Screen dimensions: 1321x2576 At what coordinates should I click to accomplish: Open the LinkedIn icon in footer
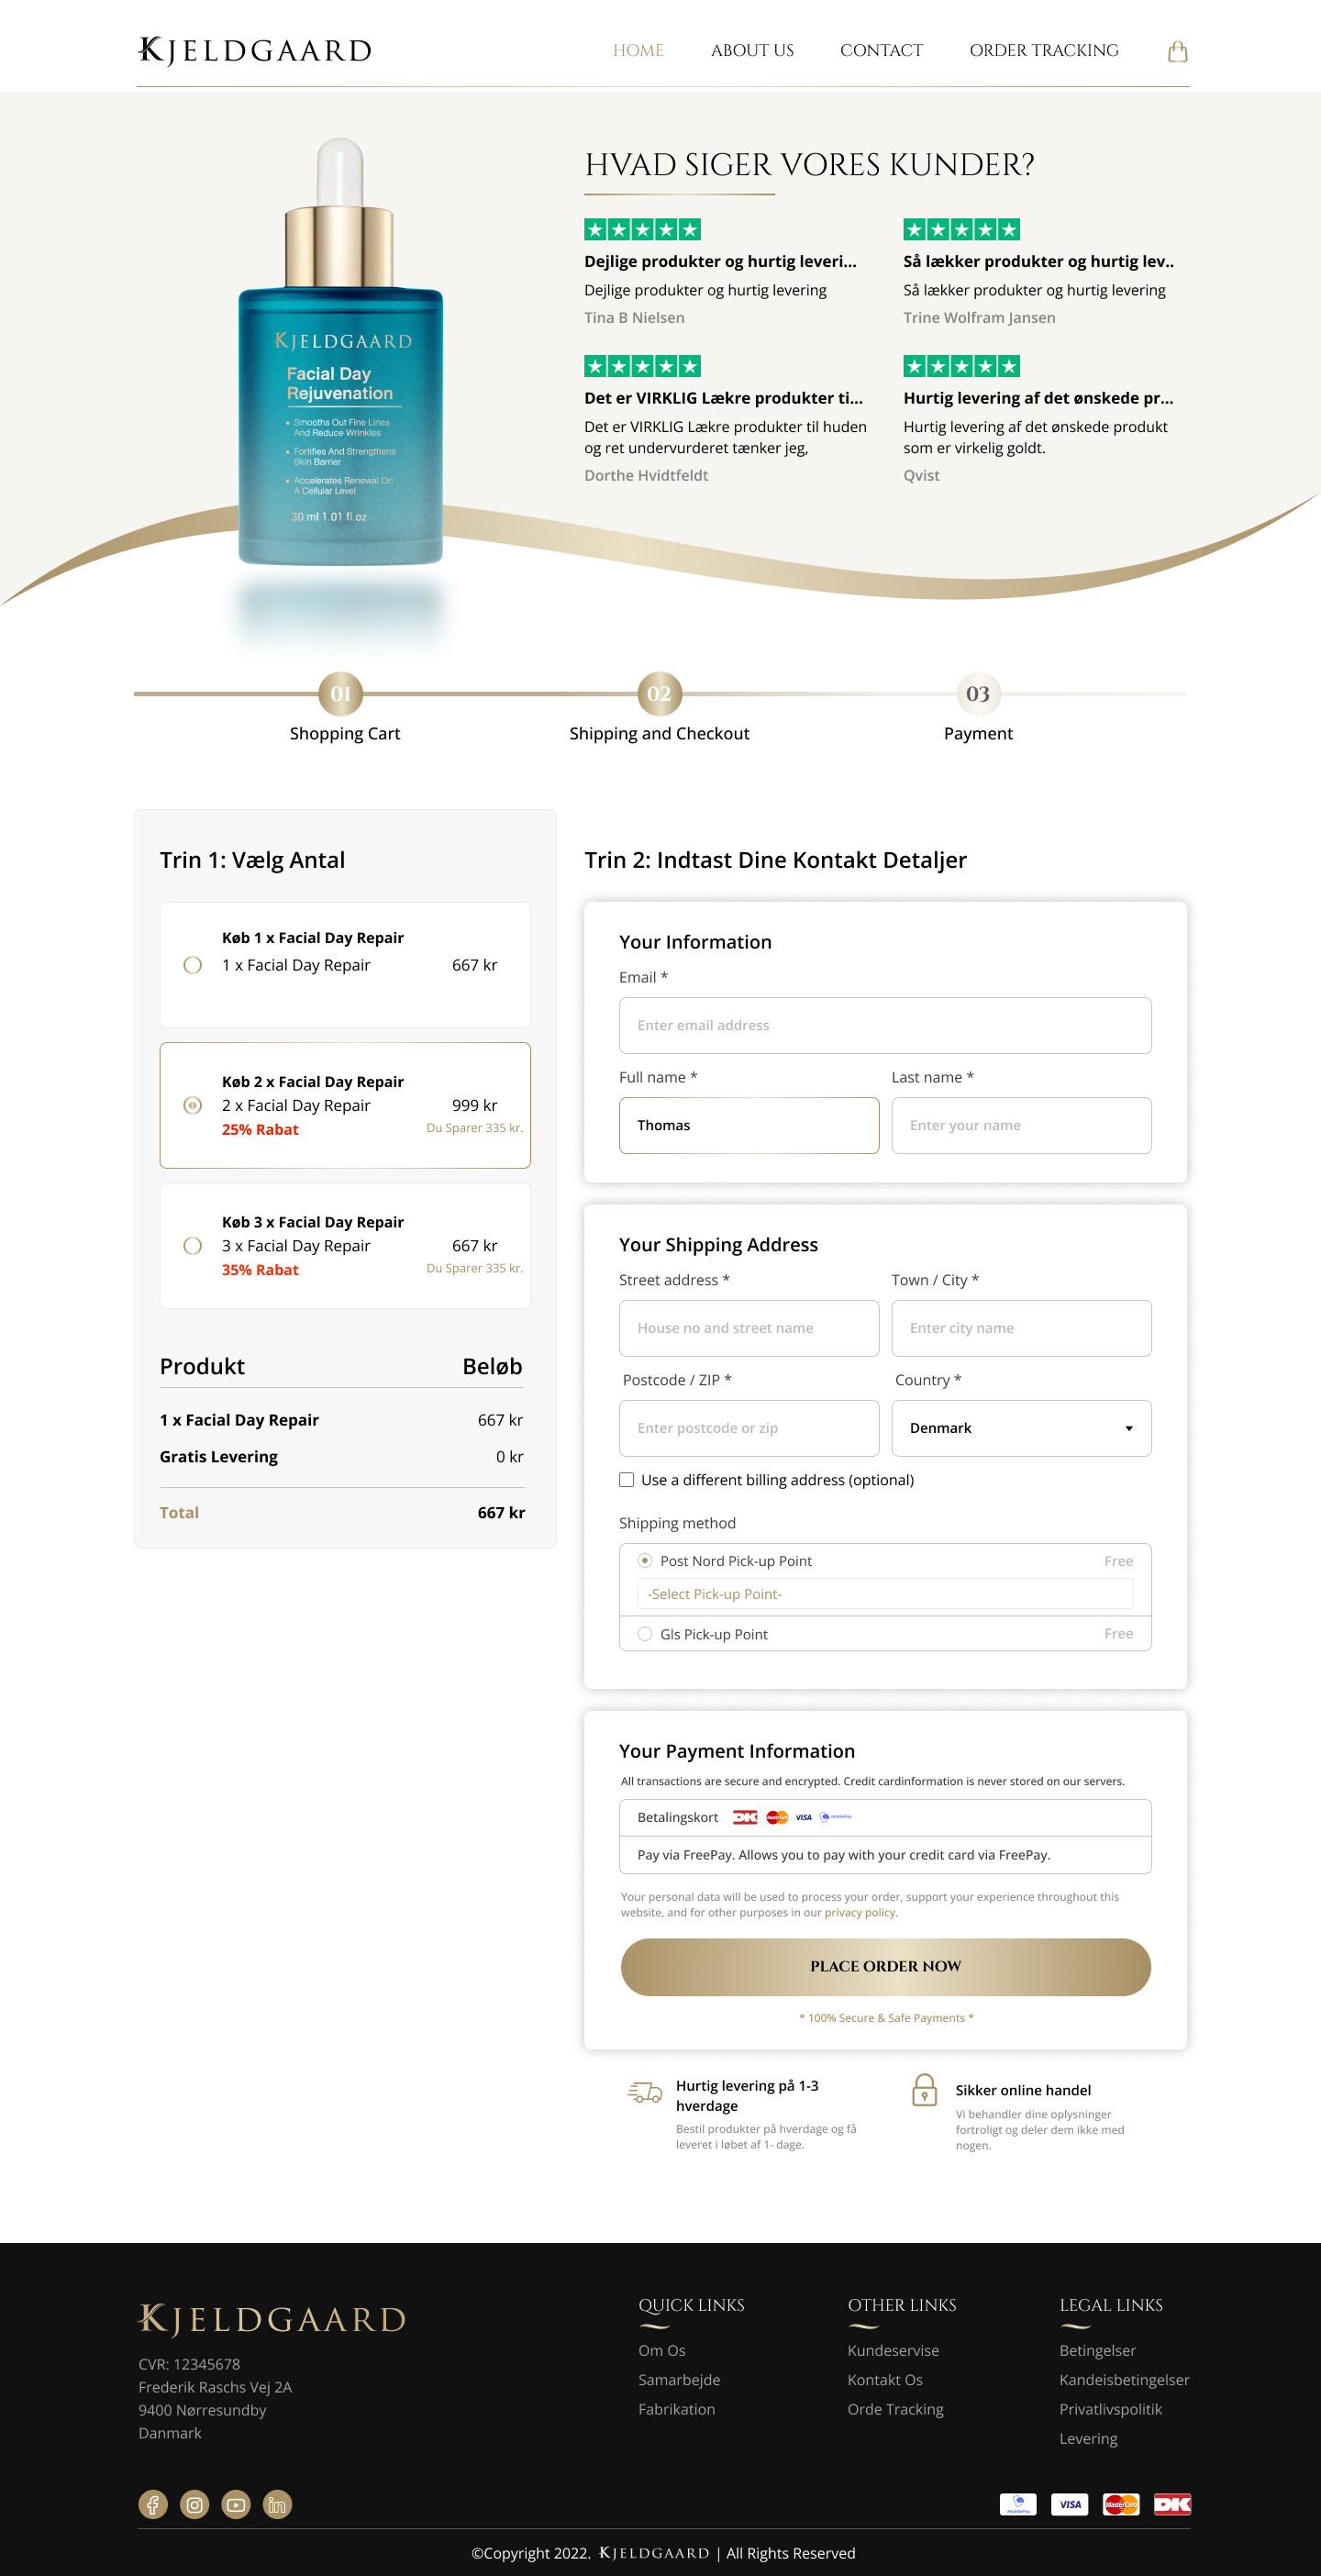[277, 2504]
